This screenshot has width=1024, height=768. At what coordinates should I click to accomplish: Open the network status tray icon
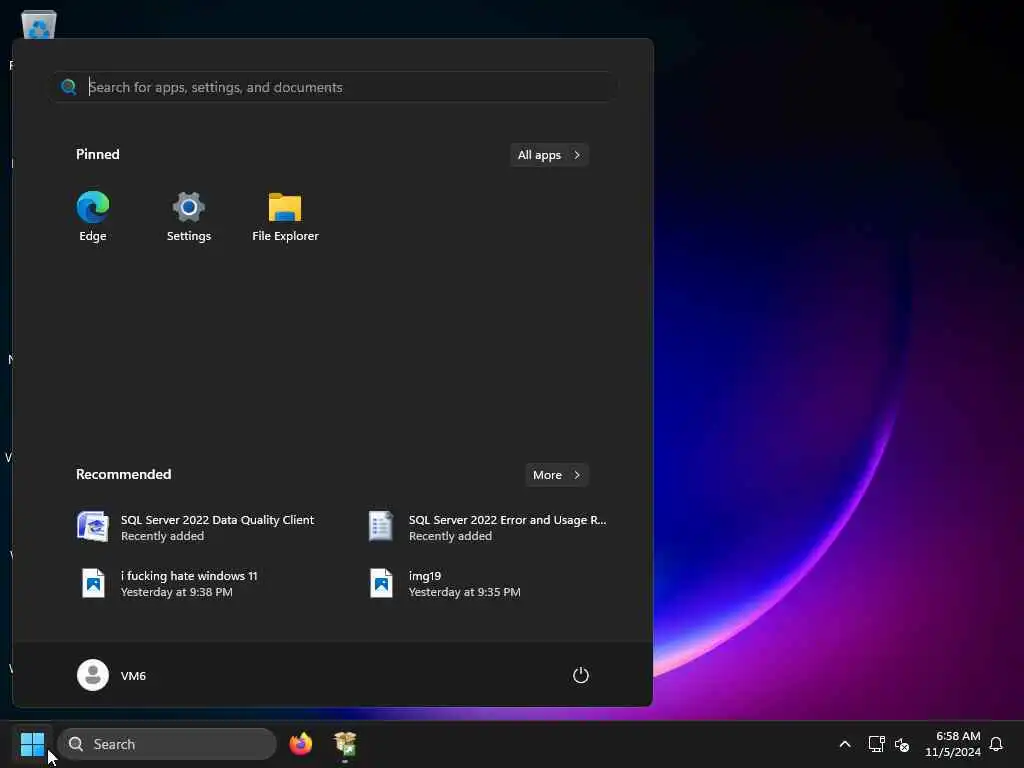(876, 744)
